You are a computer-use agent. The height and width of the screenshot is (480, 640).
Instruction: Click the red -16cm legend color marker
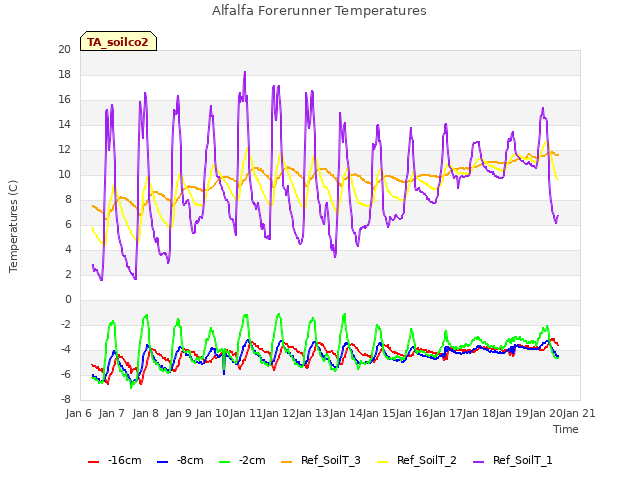coord(93,462)
